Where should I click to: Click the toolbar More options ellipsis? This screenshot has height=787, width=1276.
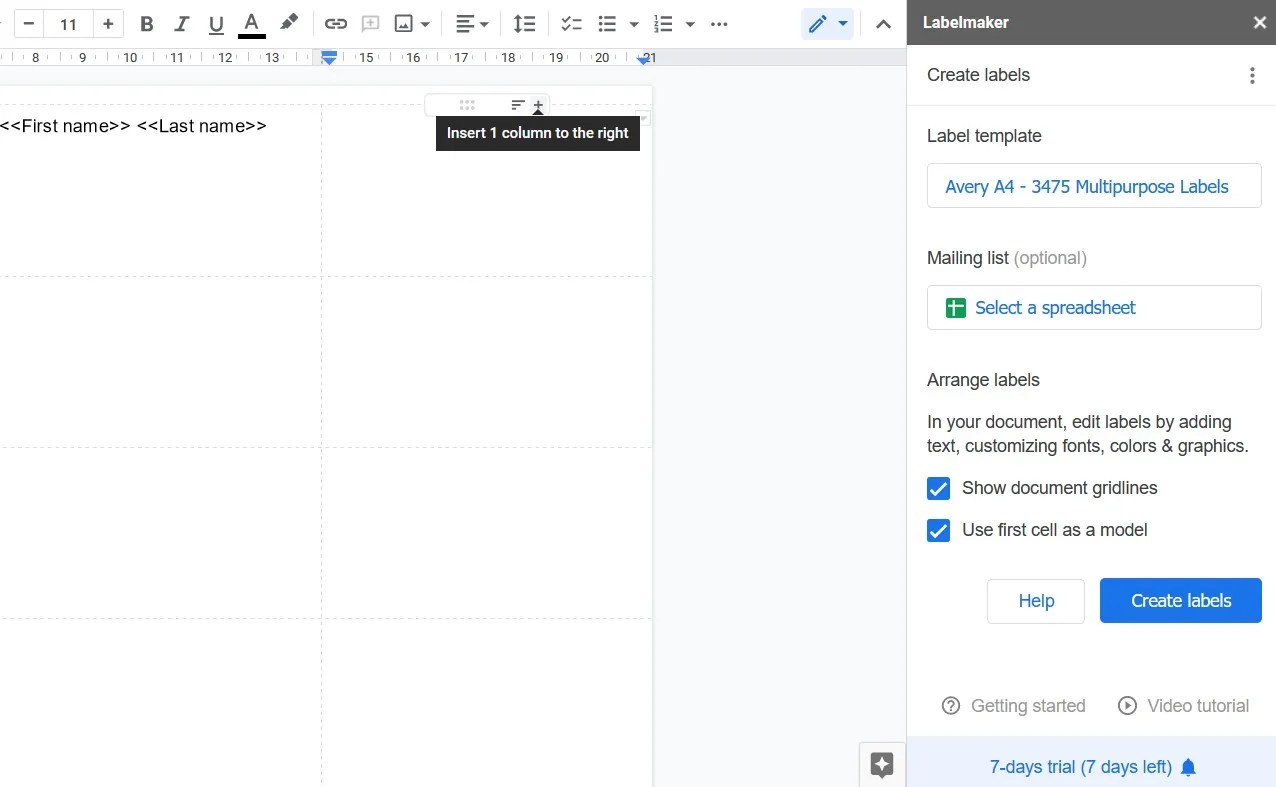click(x=719, y=23)
